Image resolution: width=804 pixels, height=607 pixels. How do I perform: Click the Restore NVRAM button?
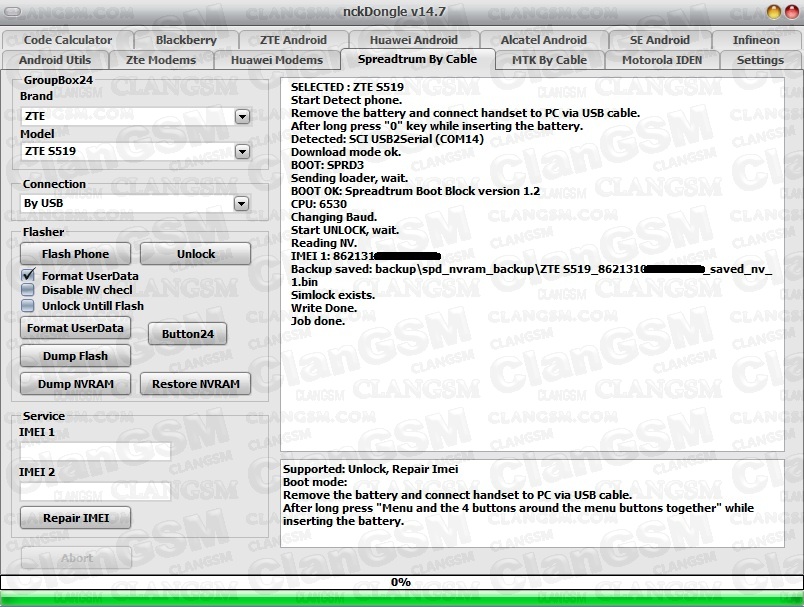tap(195, 384)
